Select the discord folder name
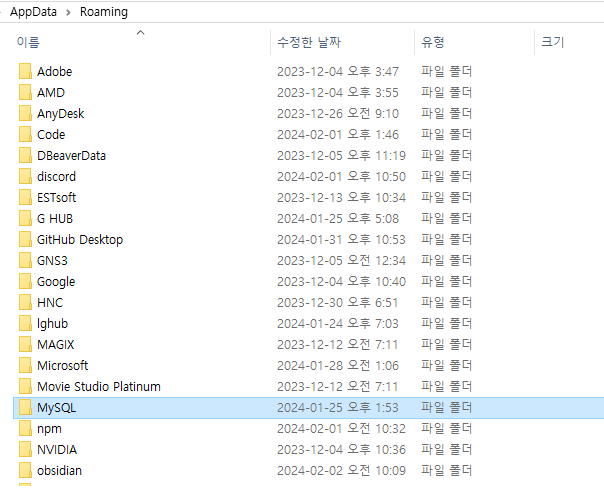 [56, 176]
